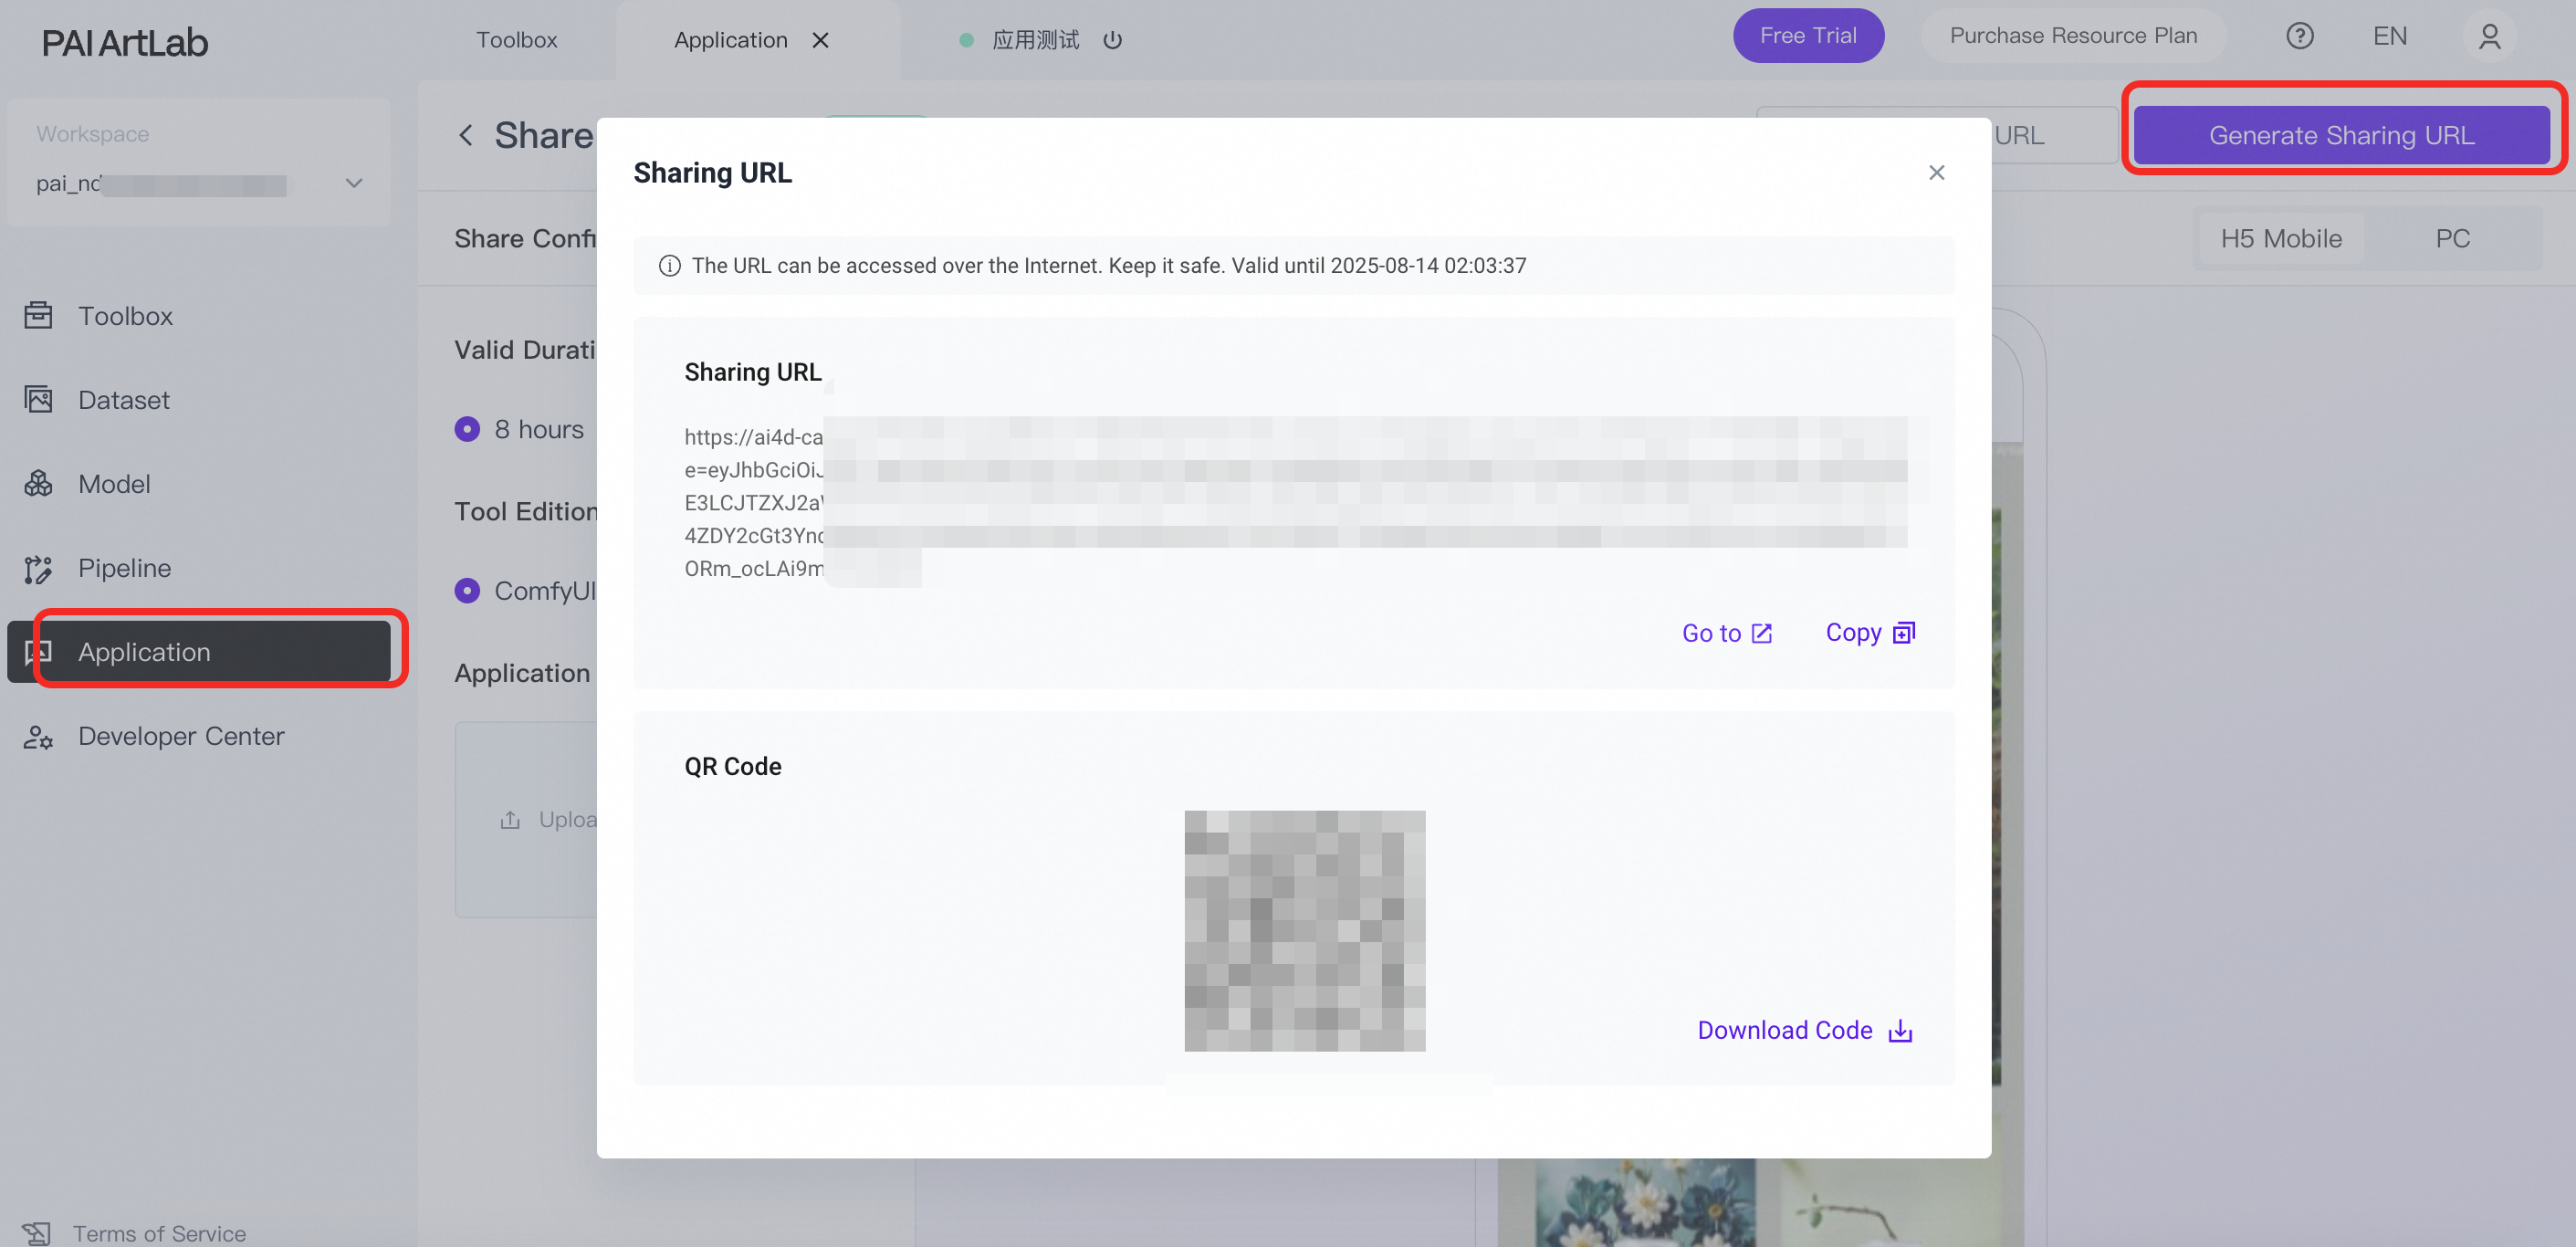The width and height of the screenshot is (2576, 1247).
Task: Copy the sharing URL
Action: tap(1869, 633)
